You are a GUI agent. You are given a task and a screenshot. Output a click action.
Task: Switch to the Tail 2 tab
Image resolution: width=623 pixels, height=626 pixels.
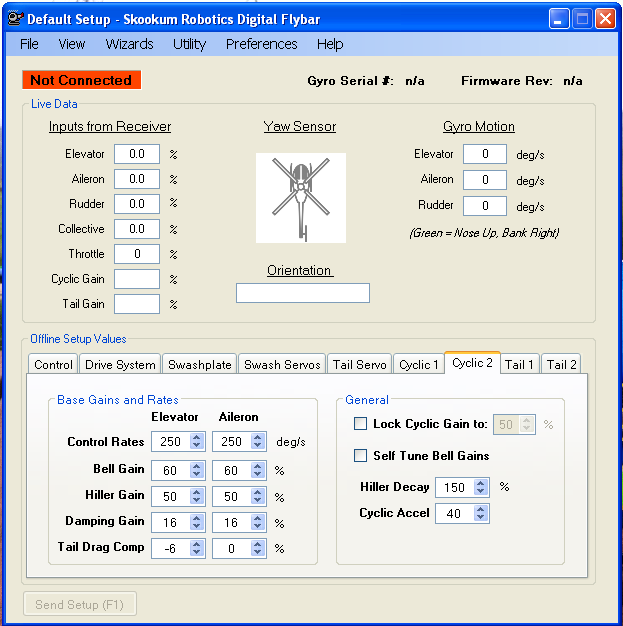pos(561,364)
